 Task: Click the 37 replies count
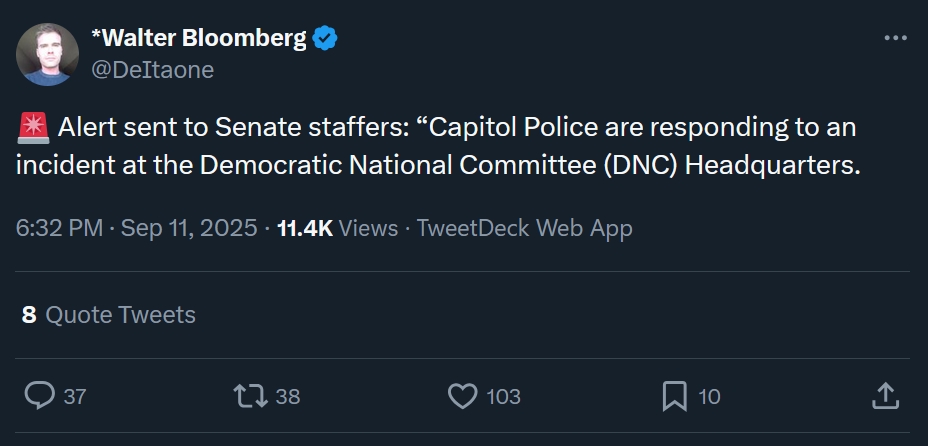tap(75, 397)
